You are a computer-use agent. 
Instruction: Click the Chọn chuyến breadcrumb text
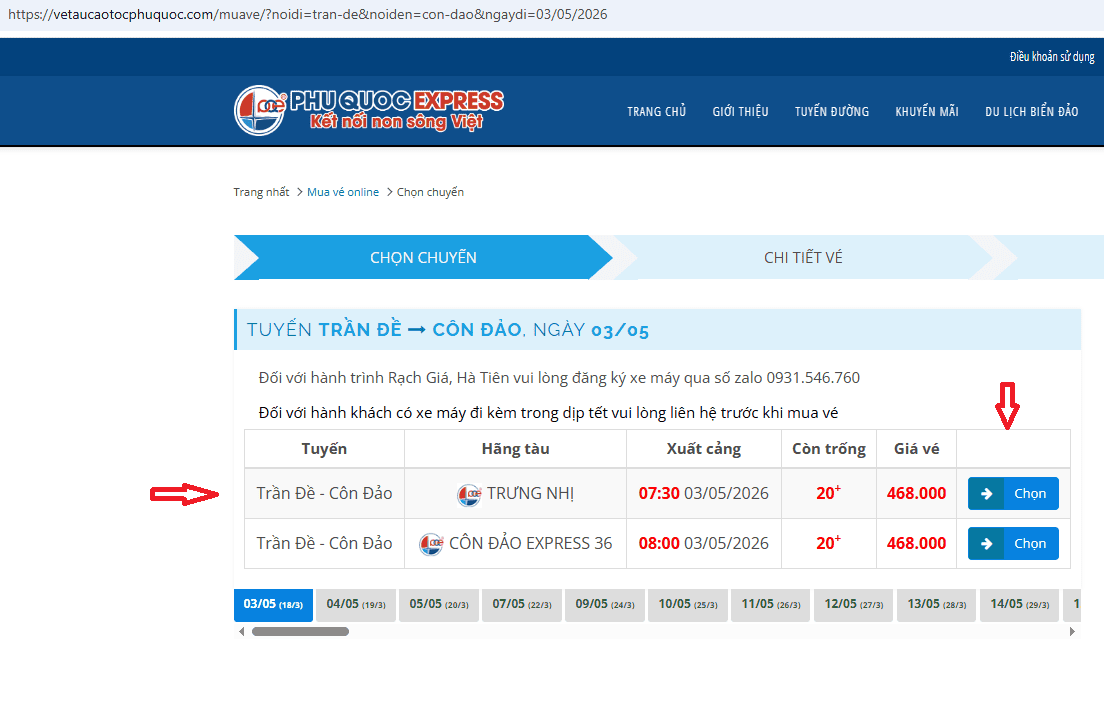tap(430, 192)
